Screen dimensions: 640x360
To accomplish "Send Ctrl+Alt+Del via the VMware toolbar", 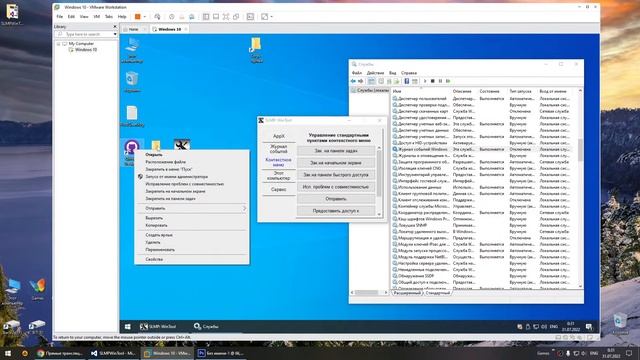I will (x=157, y=17).
